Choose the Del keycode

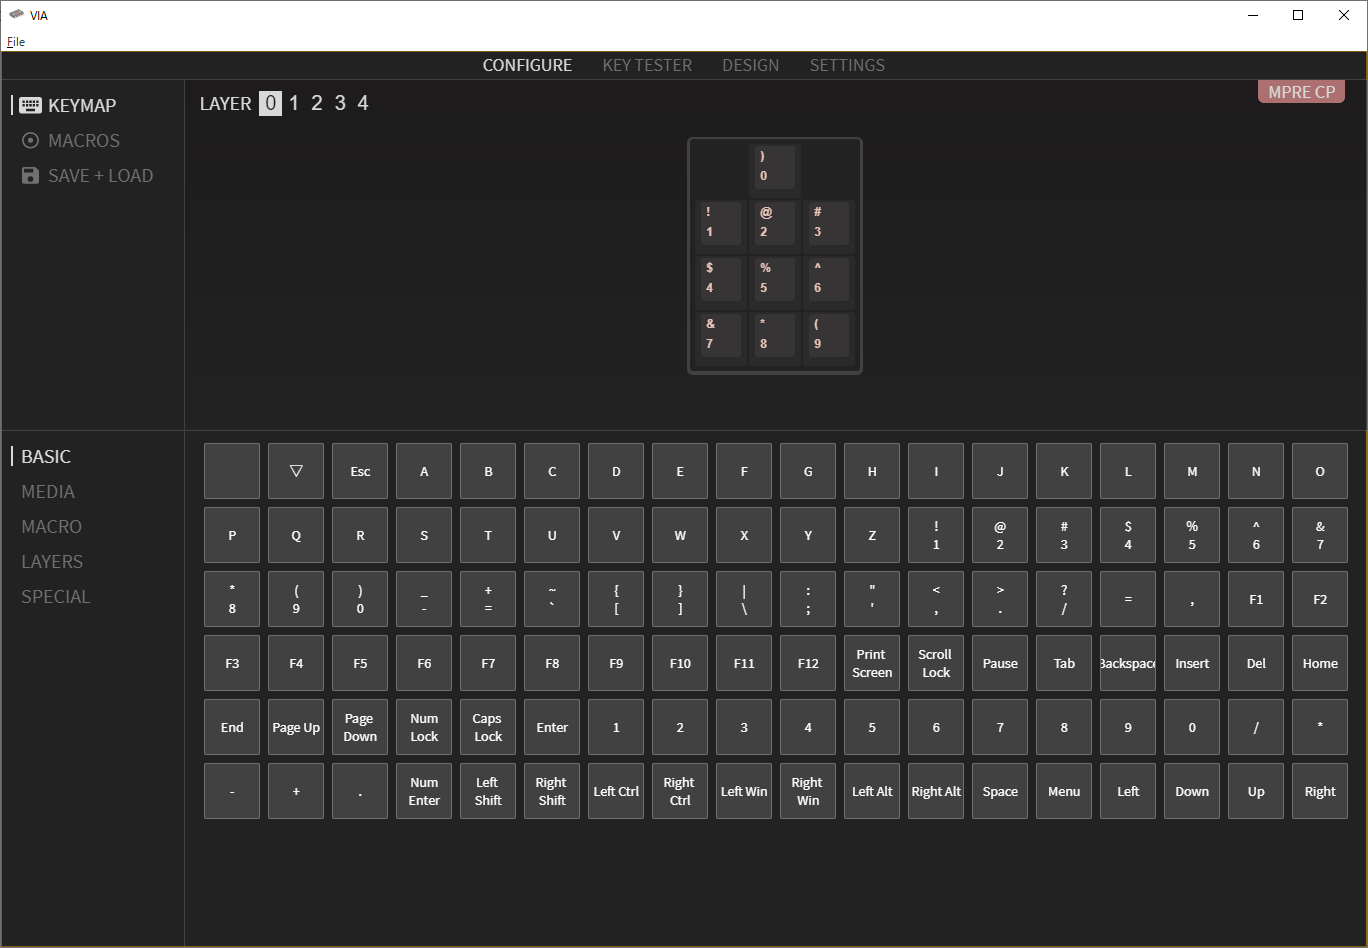(1256, 663)
